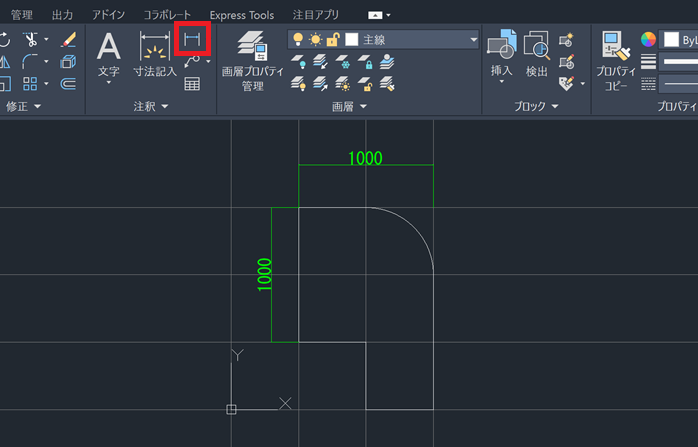
Task: Toggle the layer freeze sun icon
Action: click(315, 40)
